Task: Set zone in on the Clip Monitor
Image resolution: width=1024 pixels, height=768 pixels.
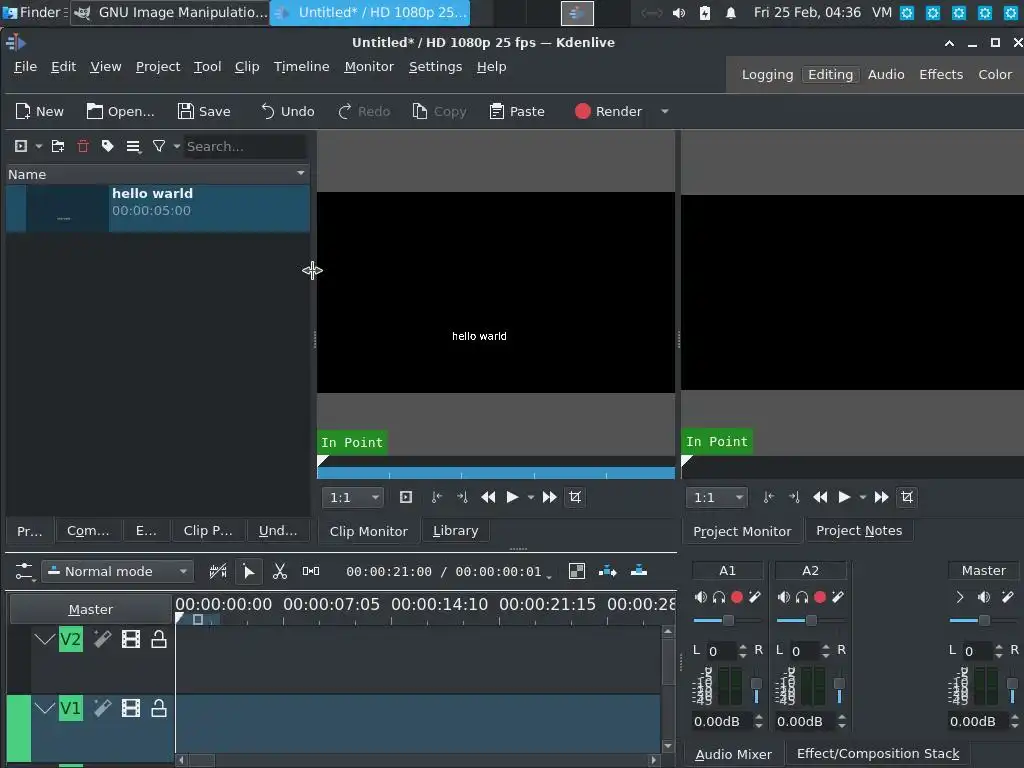Action: point(437,498)
